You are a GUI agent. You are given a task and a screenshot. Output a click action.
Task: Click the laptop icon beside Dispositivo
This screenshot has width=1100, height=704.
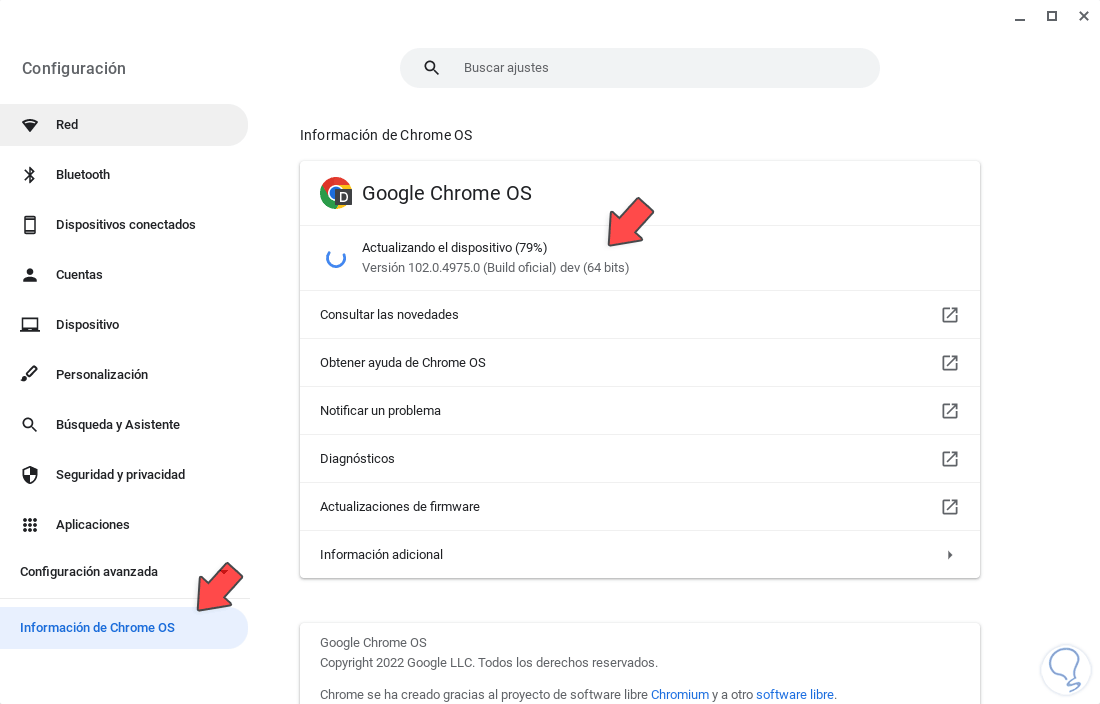coord(30,325)
